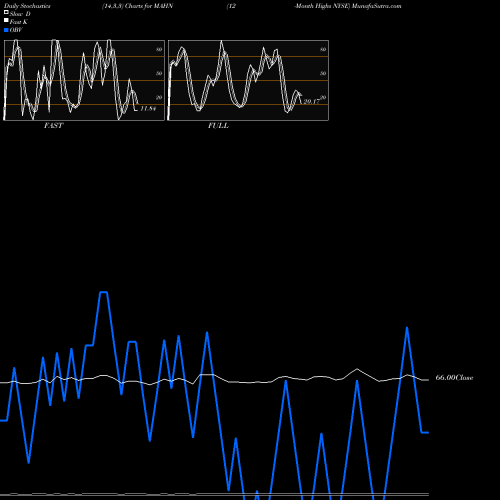
Task: Click the 'Fast K' legend label
Action: pos(19,22)
